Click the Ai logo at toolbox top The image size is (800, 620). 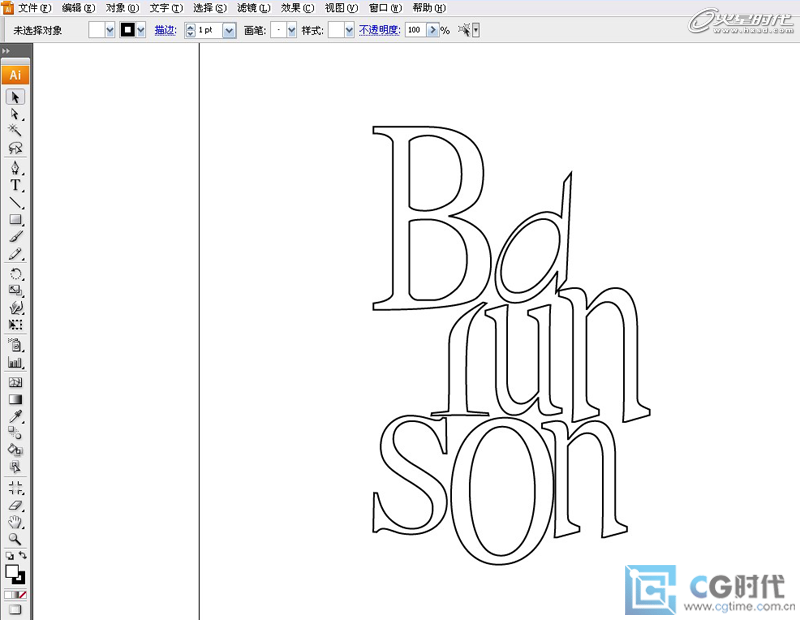(x=15, y=75)
